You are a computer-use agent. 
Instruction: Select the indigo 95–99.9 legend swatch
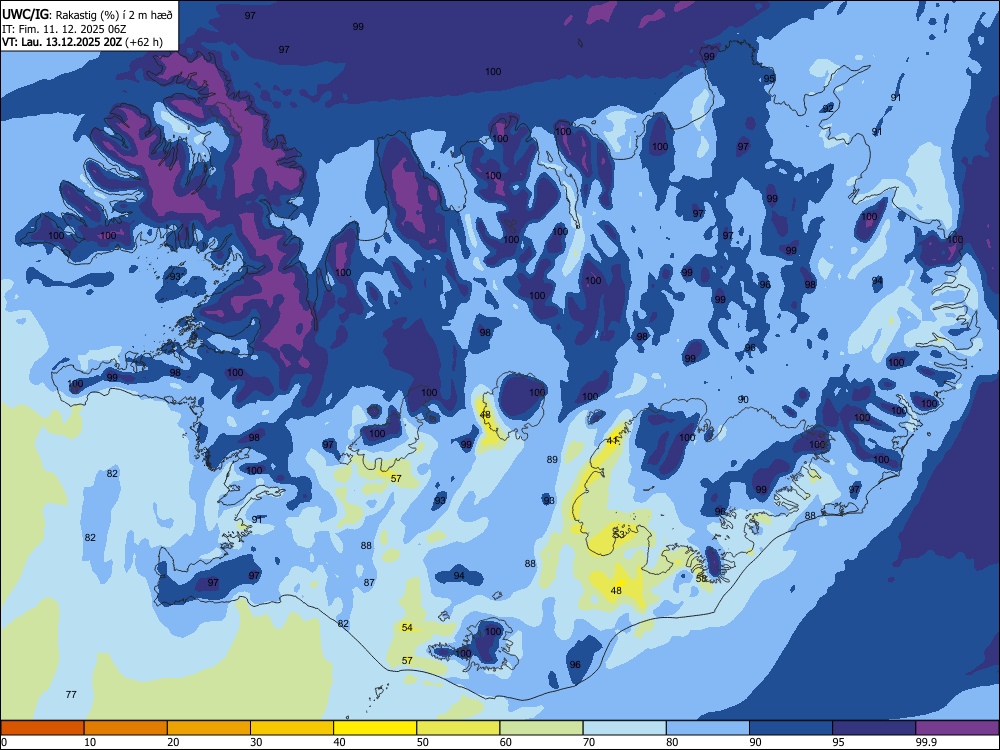(874, 728)
